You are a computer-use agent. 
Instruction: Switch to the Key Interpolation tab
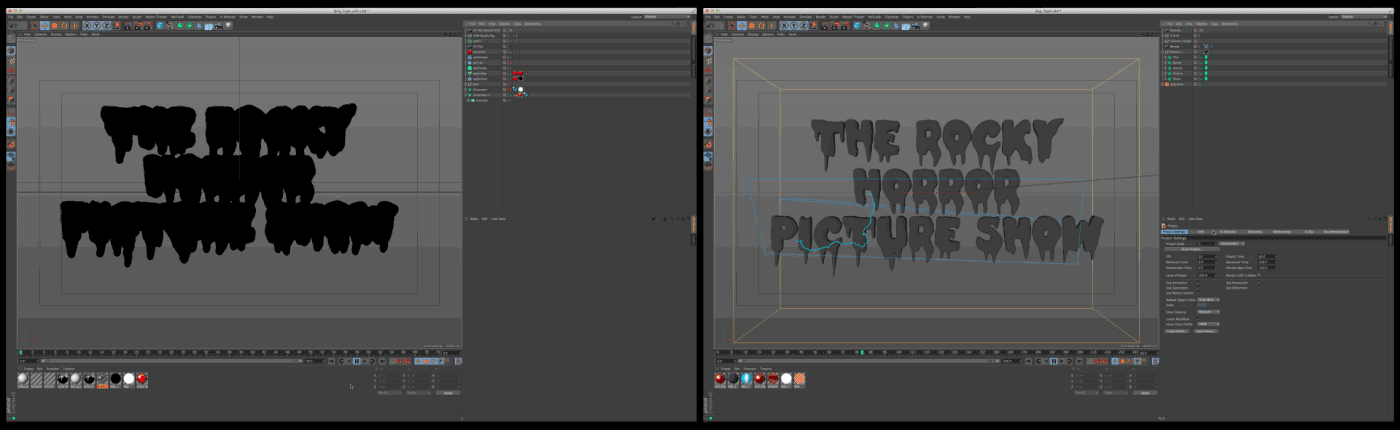[1336, 231]
